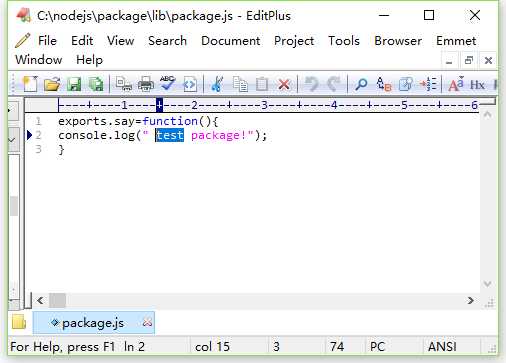Click the horizontal scrollbar left arrow
Image resolution: width=506 pixels, height=363 pixels.
[40, 301]
